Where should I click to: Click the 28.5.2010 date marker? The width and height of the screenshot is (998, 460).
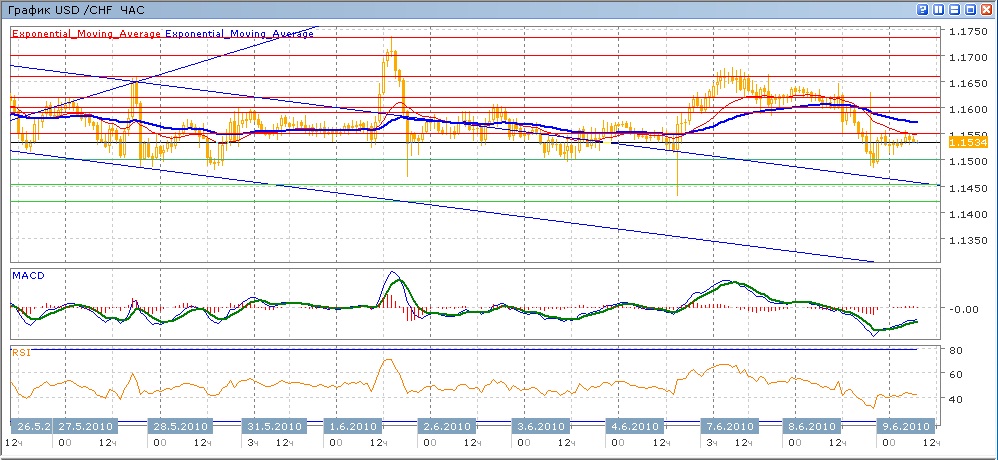pos(179,424)
